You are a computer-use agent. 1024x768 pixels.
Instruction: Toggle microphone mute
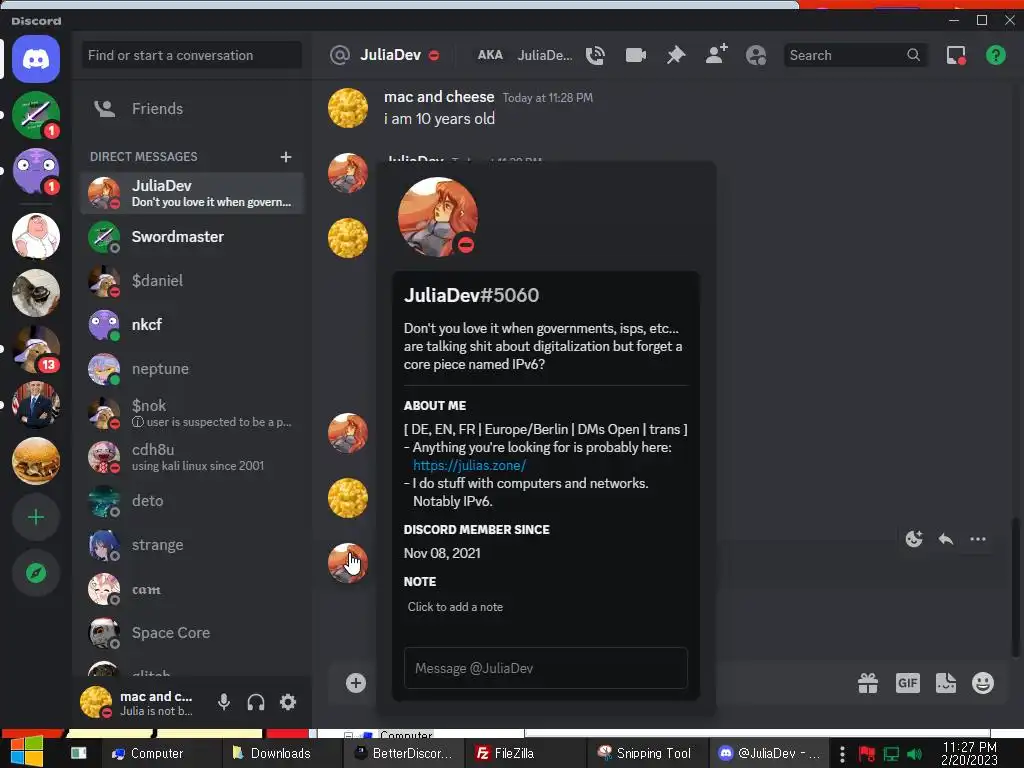pos(223,702)
